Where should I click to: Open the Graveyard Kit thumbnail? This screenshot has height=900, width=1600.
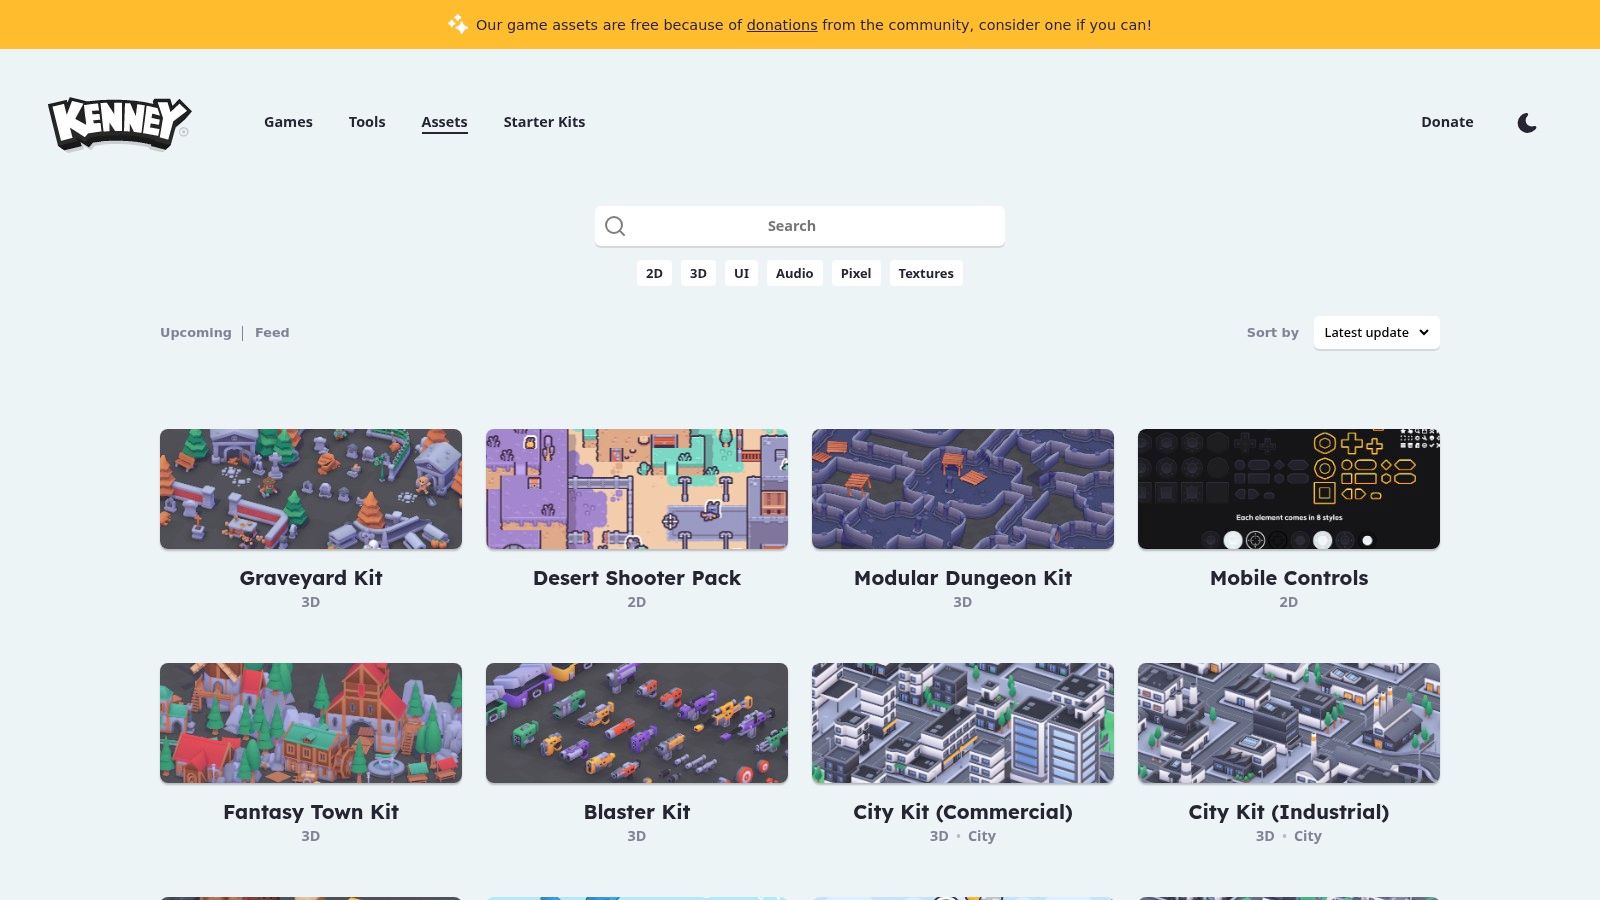[x=311, y=489]
